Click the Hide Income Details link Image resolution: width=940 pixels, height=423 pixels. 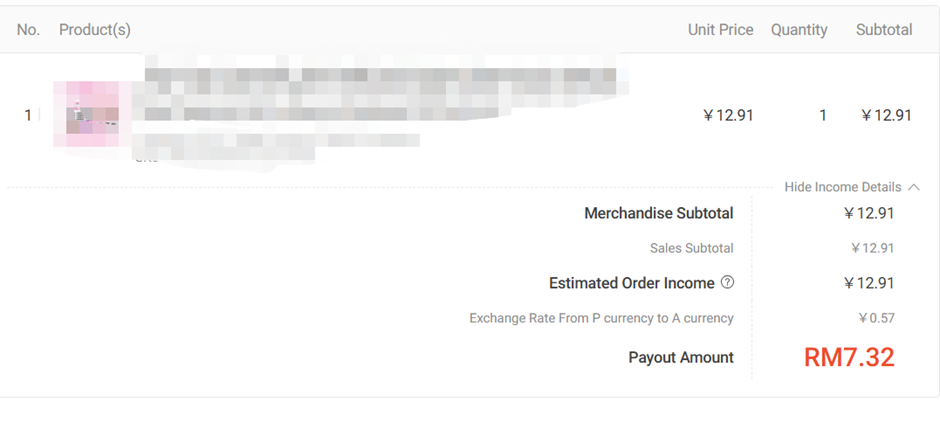pos(842,187)
